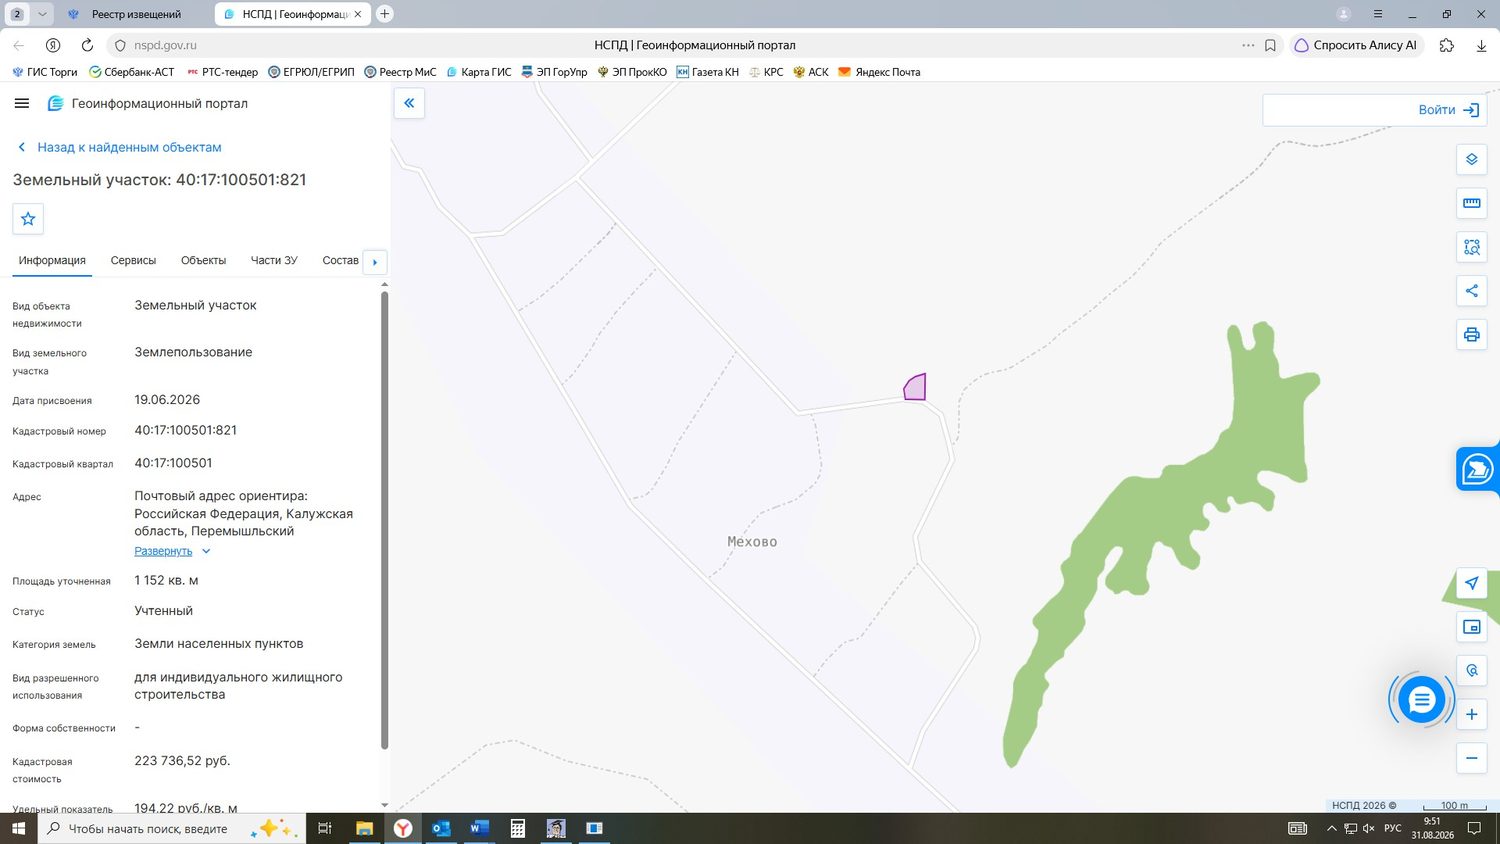This screenshot has height=844, width=1500.
Task: Switch to the Сервисы tab
Action: point(133,261)
